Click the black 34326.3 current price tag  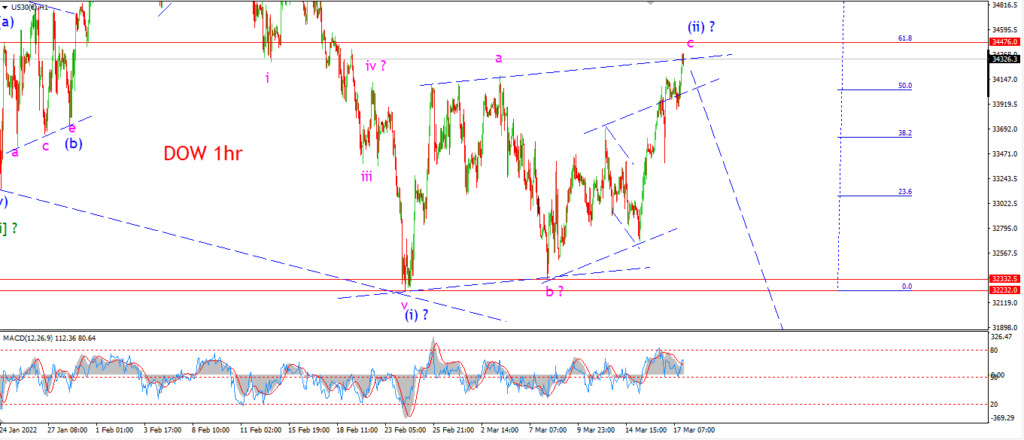1005,59
